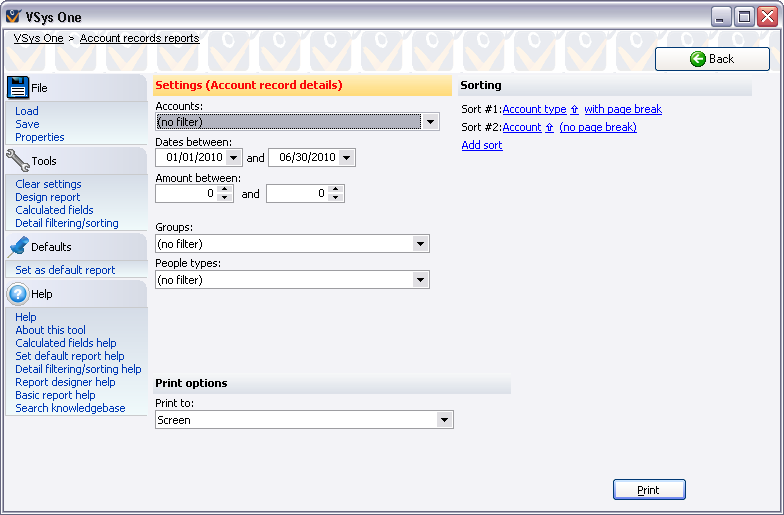Click the pushpin Defaults icon

point(18,246)
